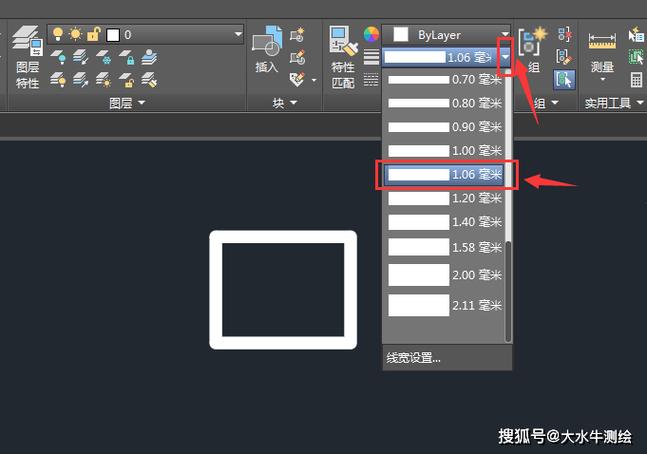647x454 pixels.
Task: Click the lineweight dropdown arrow
Action: pyautogui.click(x=507, y=58)
